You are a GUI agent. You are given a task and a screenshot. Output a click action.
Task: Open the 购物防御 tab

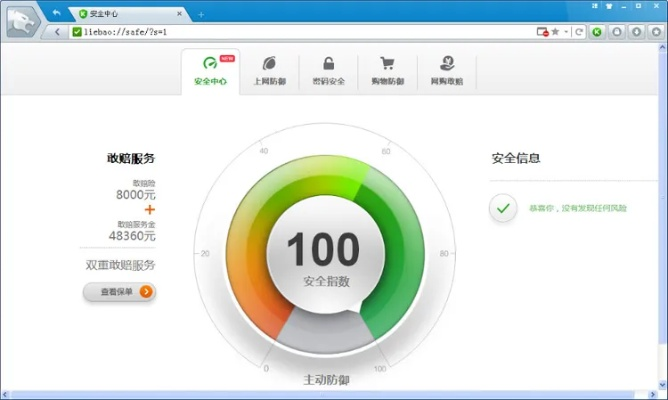[387, 70]
